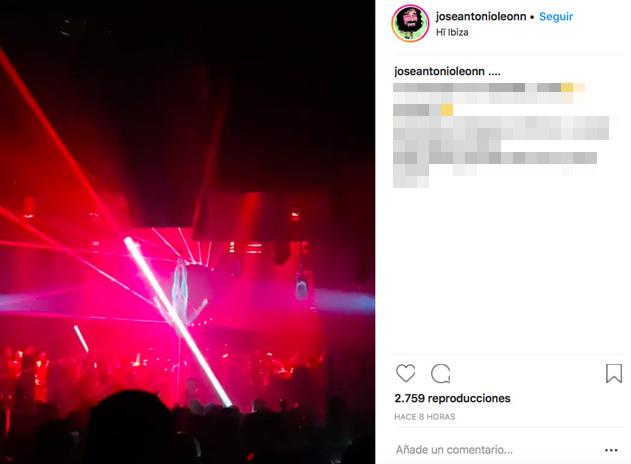Open comments via the speech bubble icon

pos(440,373)
